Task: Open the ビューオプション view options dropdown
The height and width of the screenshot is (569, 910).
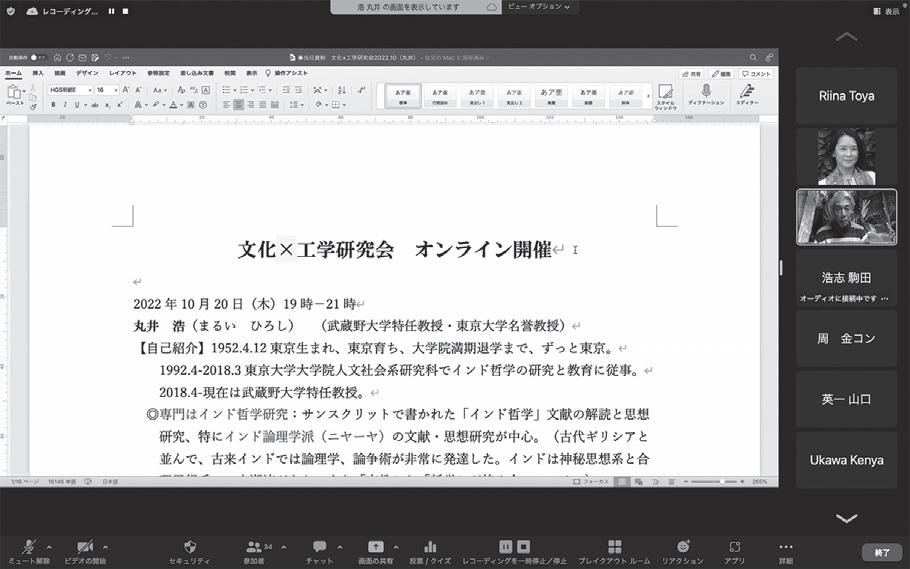Action: [x=539, y=6]
